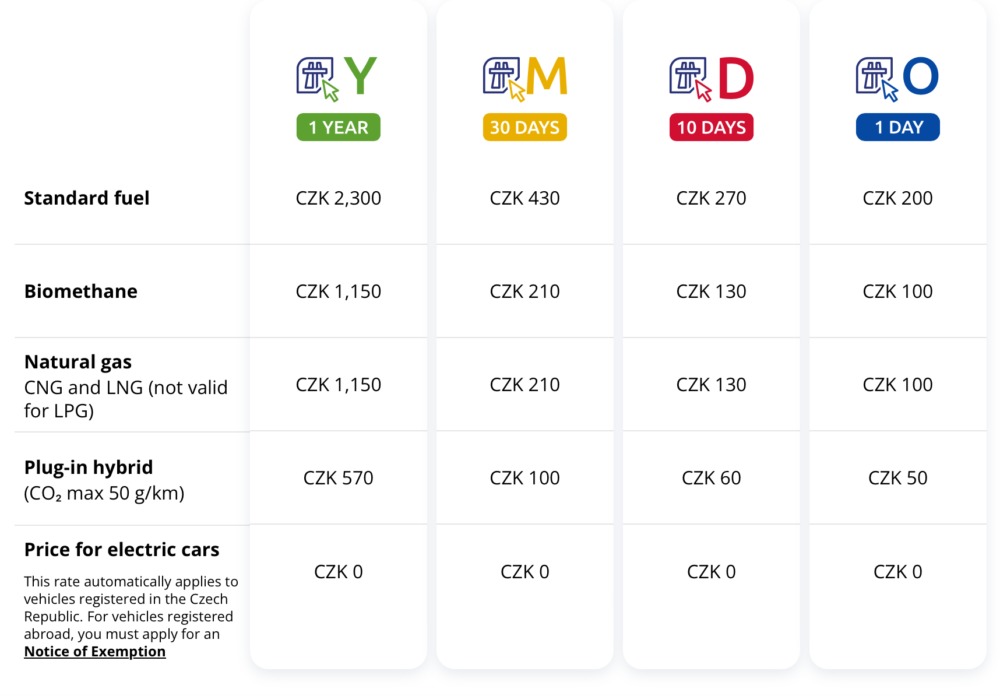Image resolution: width=1000 pixels, height=696 pixels.
Task: Click the CZK 60 plug-in hybrid price
Action: (711, 478)
